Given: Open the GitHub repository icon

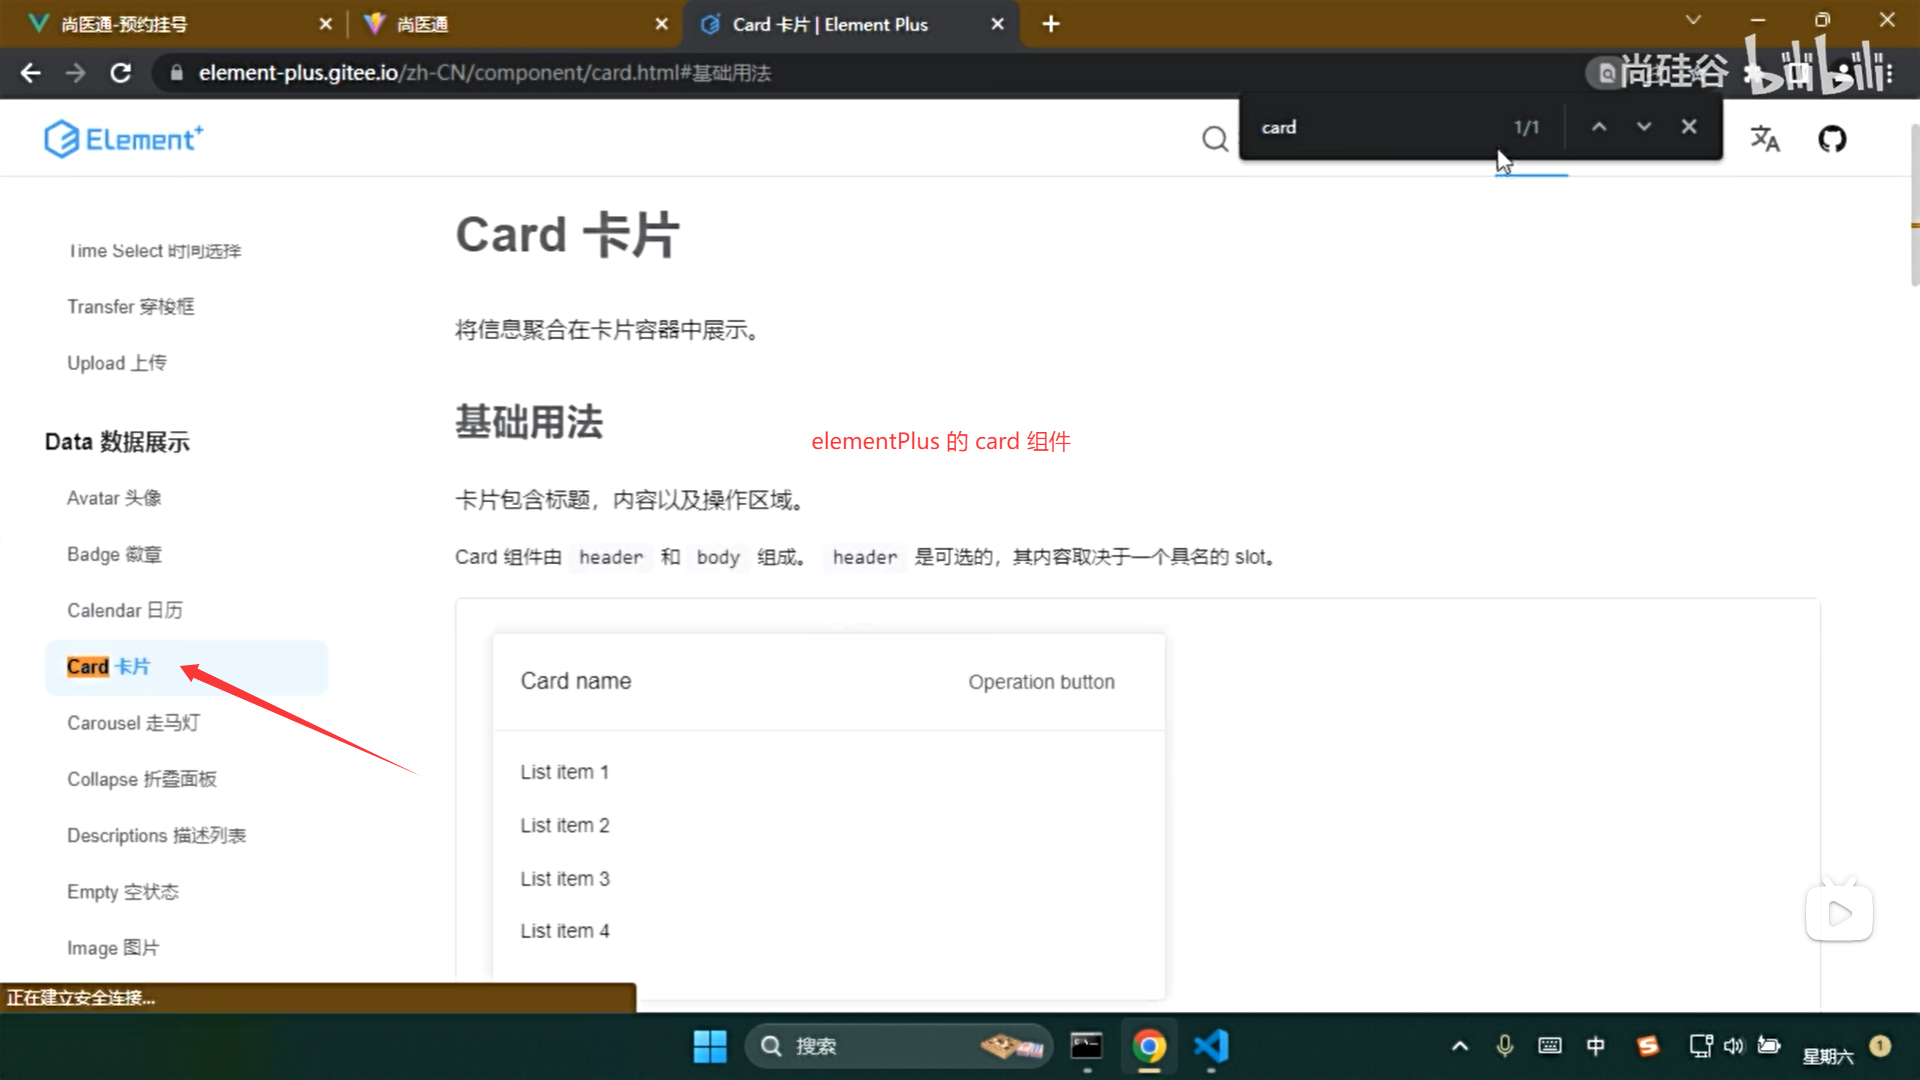Looking at the screenshot, I should click(1832, 139).
